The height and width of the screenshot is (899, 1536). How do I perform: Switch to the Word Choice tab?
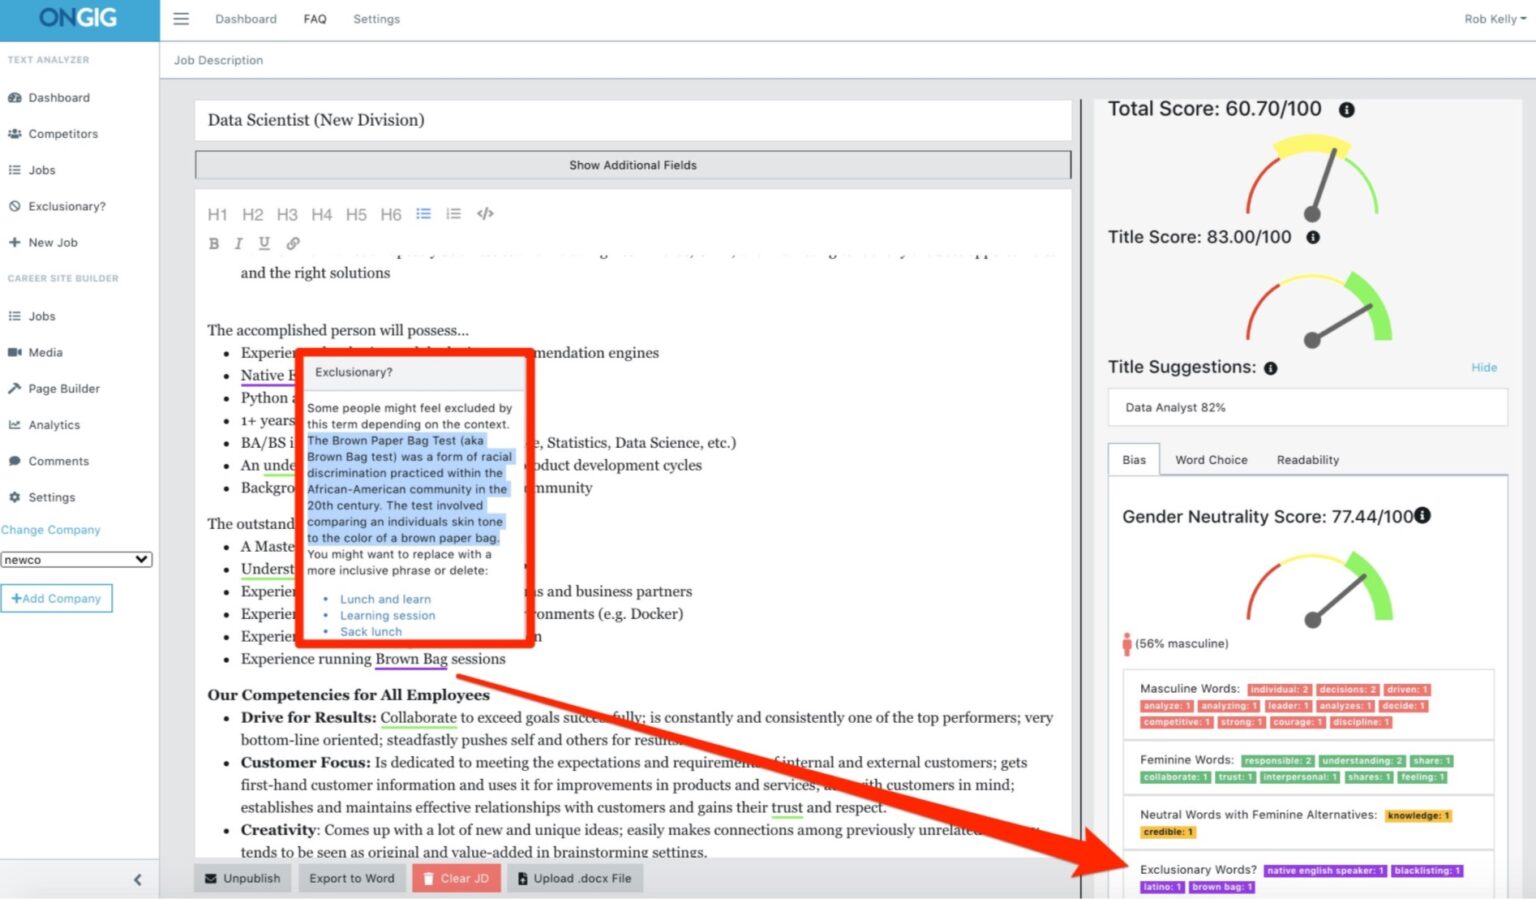coord(1211,459)
